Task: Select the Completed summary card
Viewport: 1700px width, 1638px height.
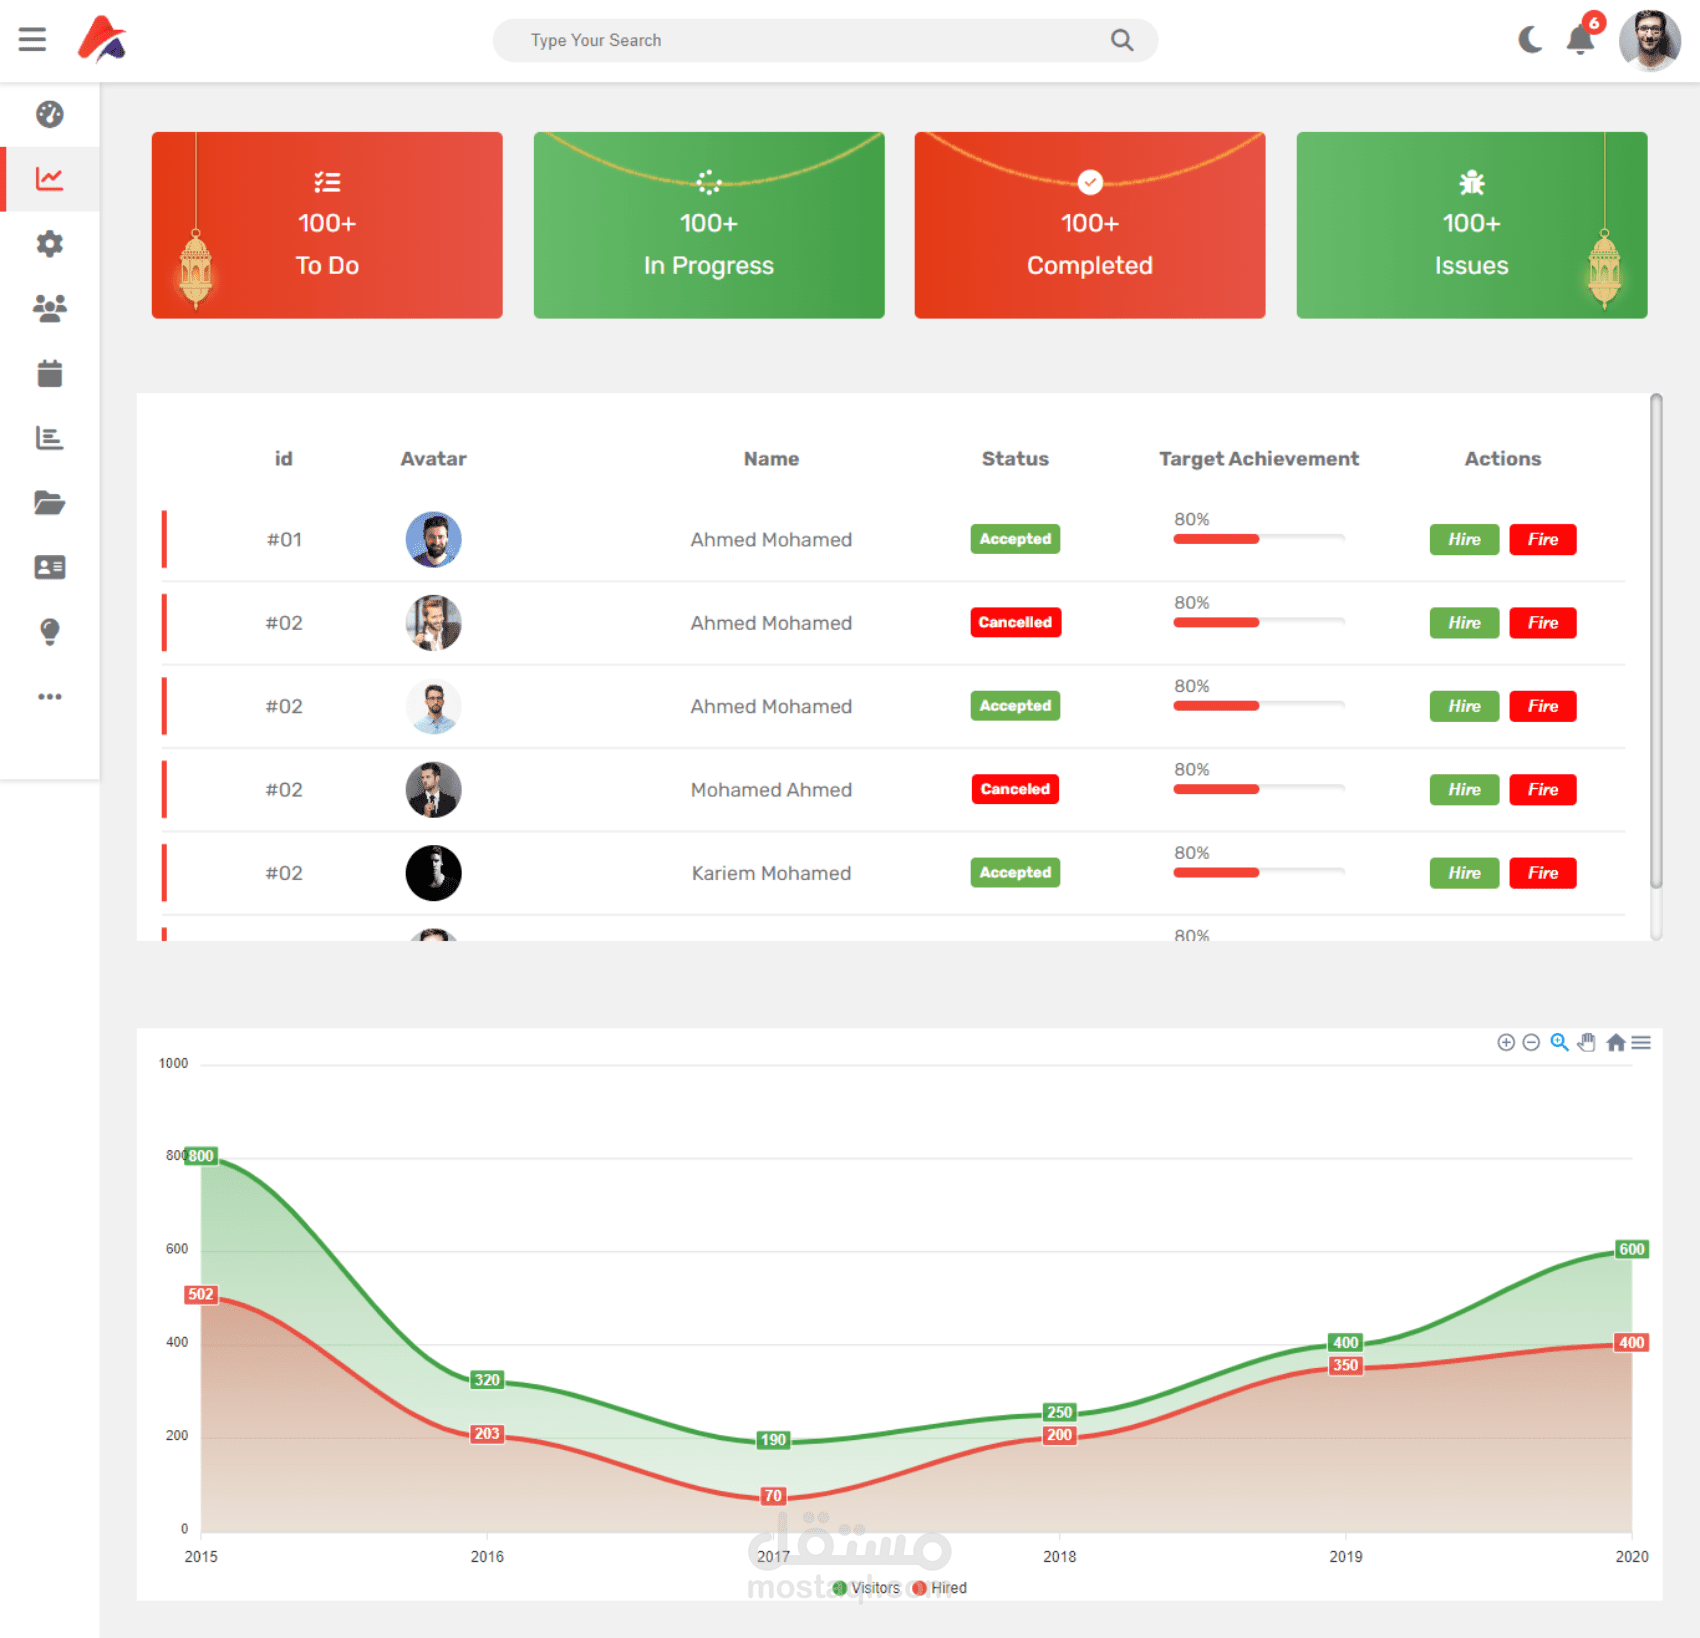Action: coord(1090,225)
